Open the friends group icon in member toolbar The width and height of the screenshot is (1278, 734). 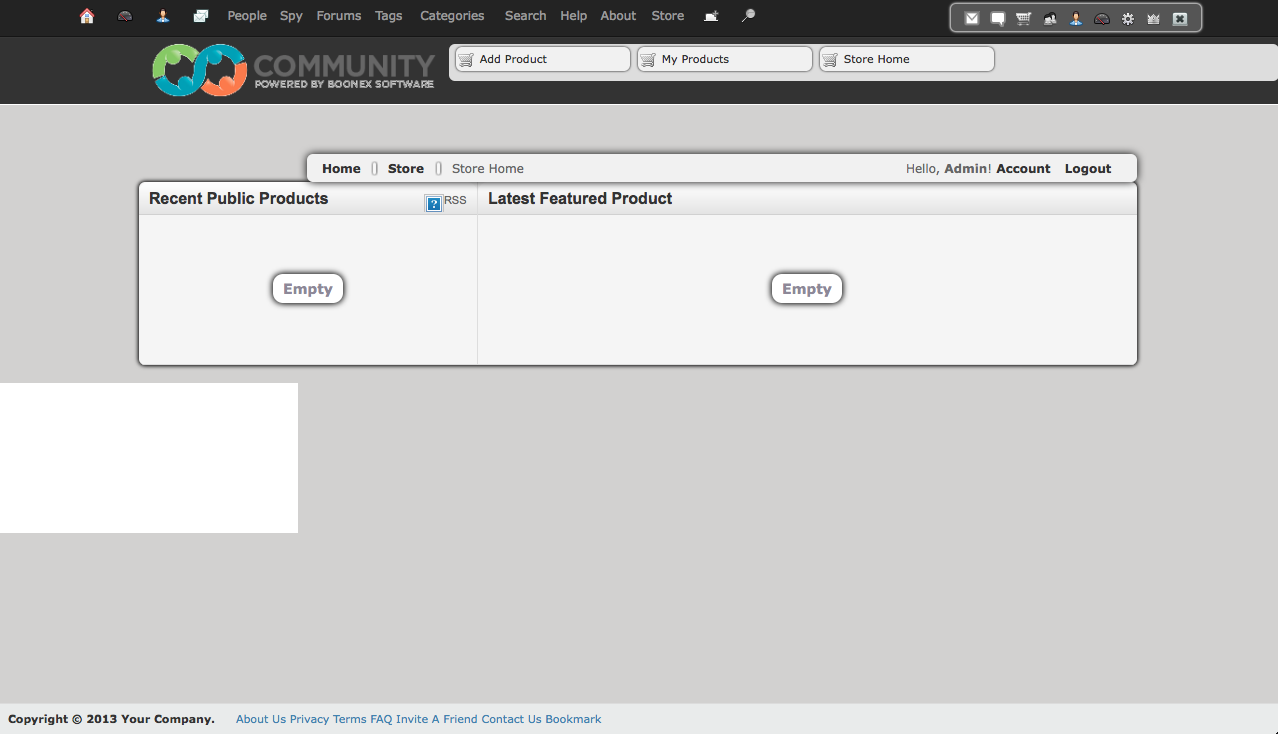point(1050,18)
